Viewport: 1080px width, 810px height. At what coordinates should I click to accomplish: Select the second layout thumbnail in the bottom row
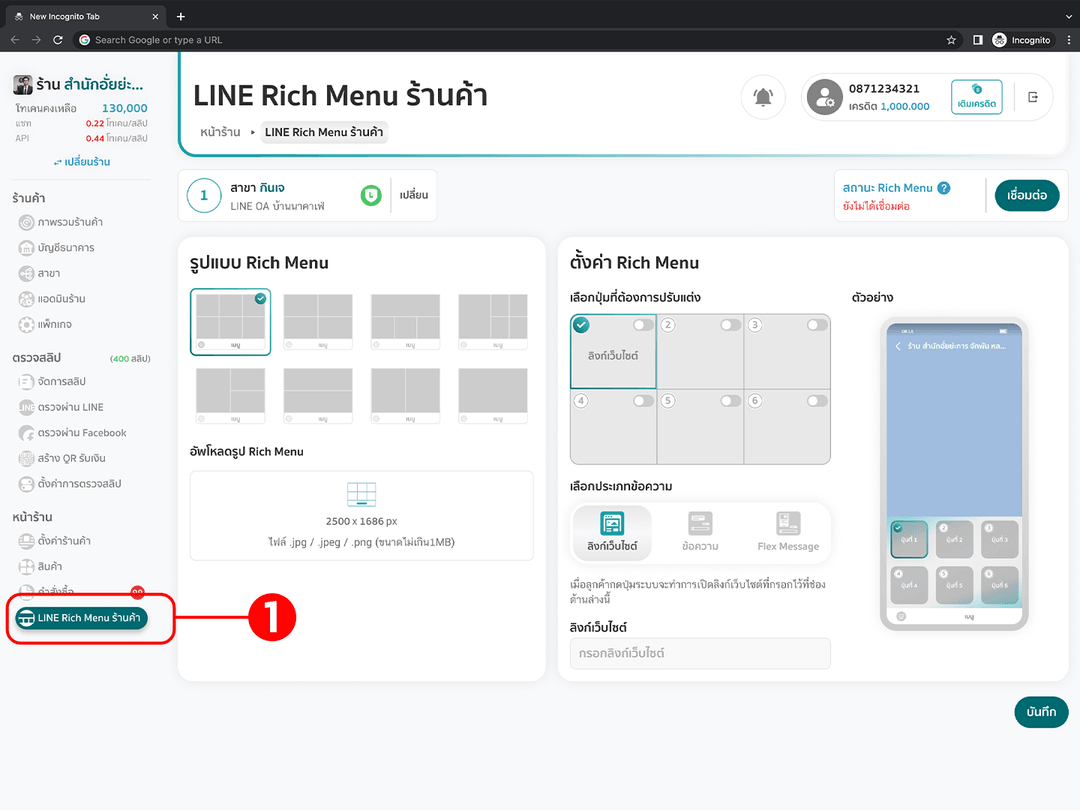[x=318, y=395]
